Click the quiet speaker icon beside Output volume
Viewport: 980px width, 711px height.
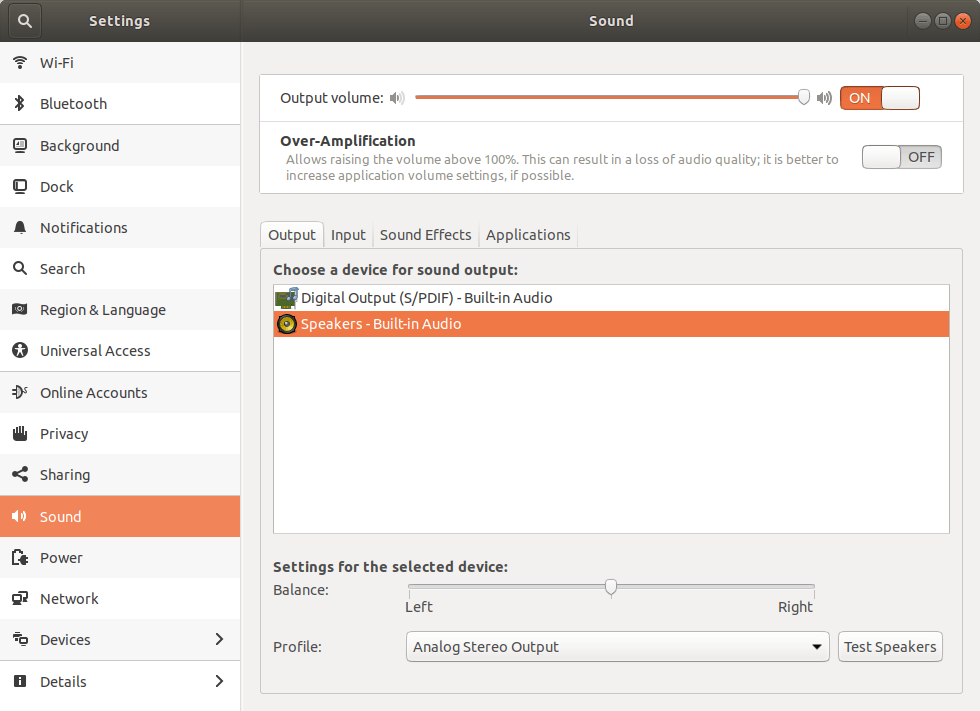click(x=397, y=97)
